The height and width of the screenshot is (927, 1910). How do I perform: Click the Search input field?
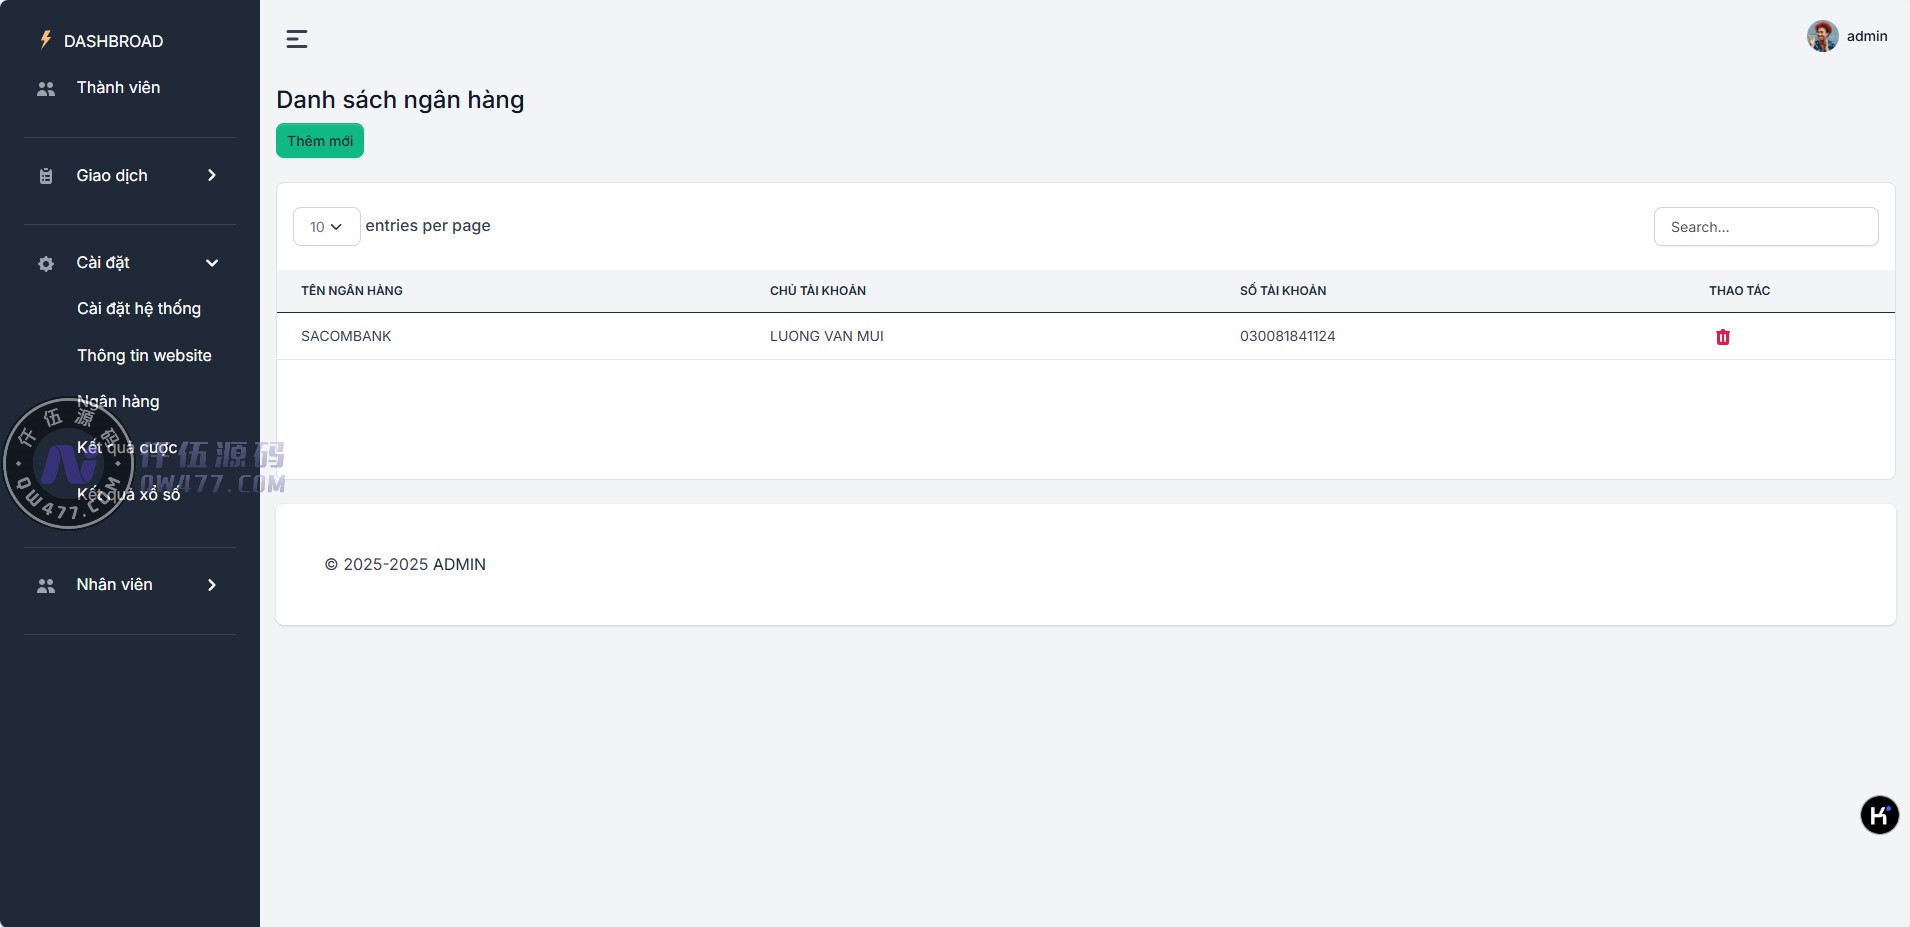click(1765, 227)
